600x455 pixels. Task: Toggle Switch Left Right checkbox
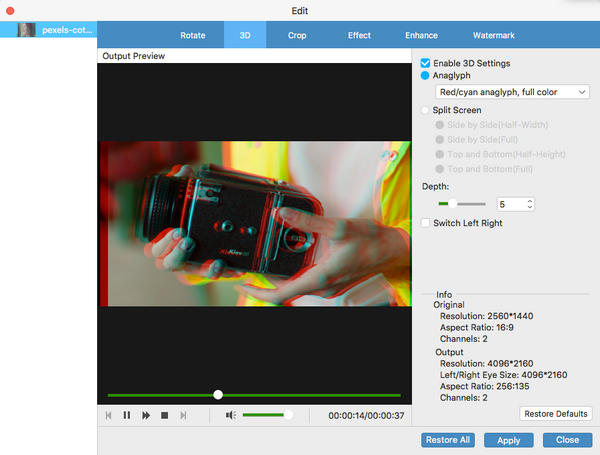point(426,223)
